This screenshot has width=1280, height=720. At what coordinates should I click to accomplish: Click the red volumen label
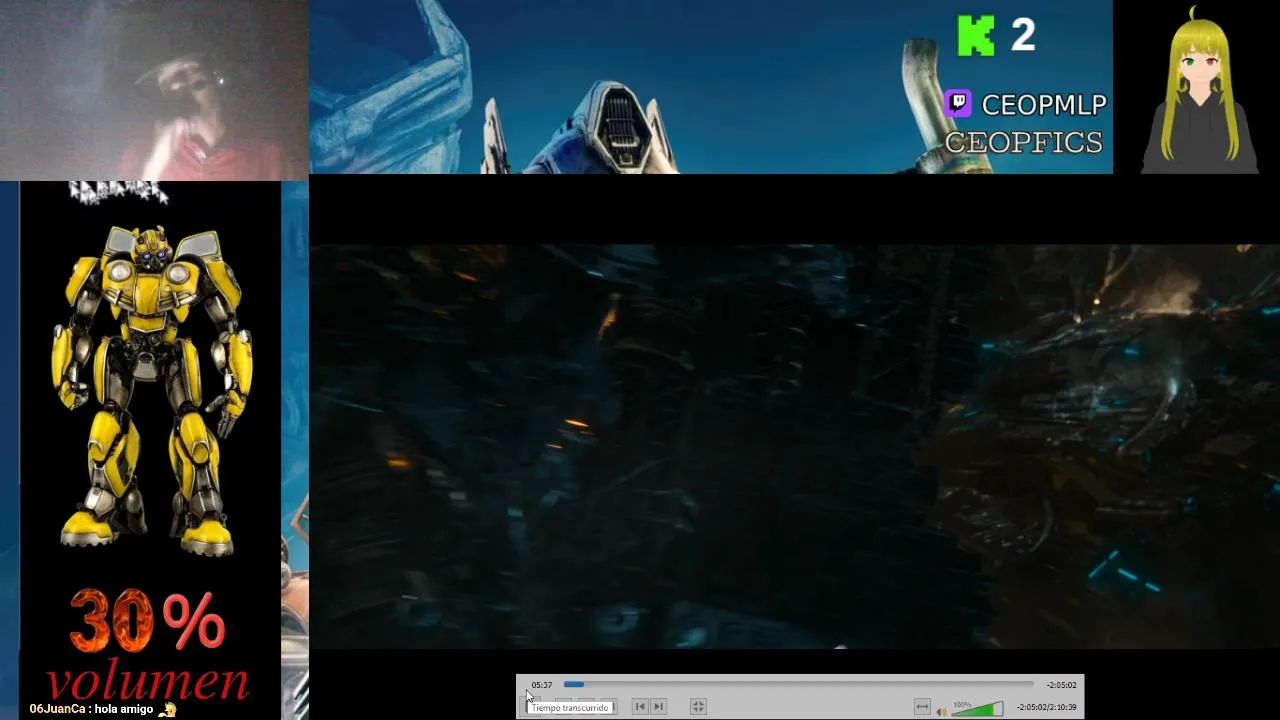tap(148, 680)
